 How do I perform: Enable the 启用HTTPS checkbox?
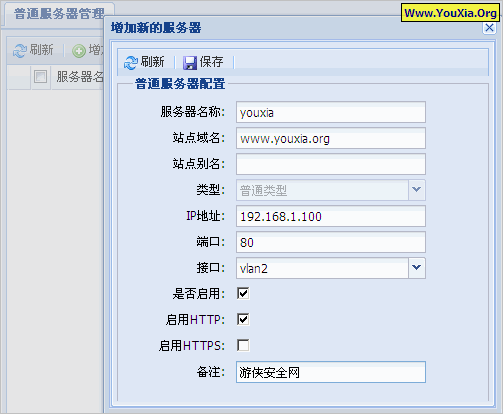click(x=243, y=345)
